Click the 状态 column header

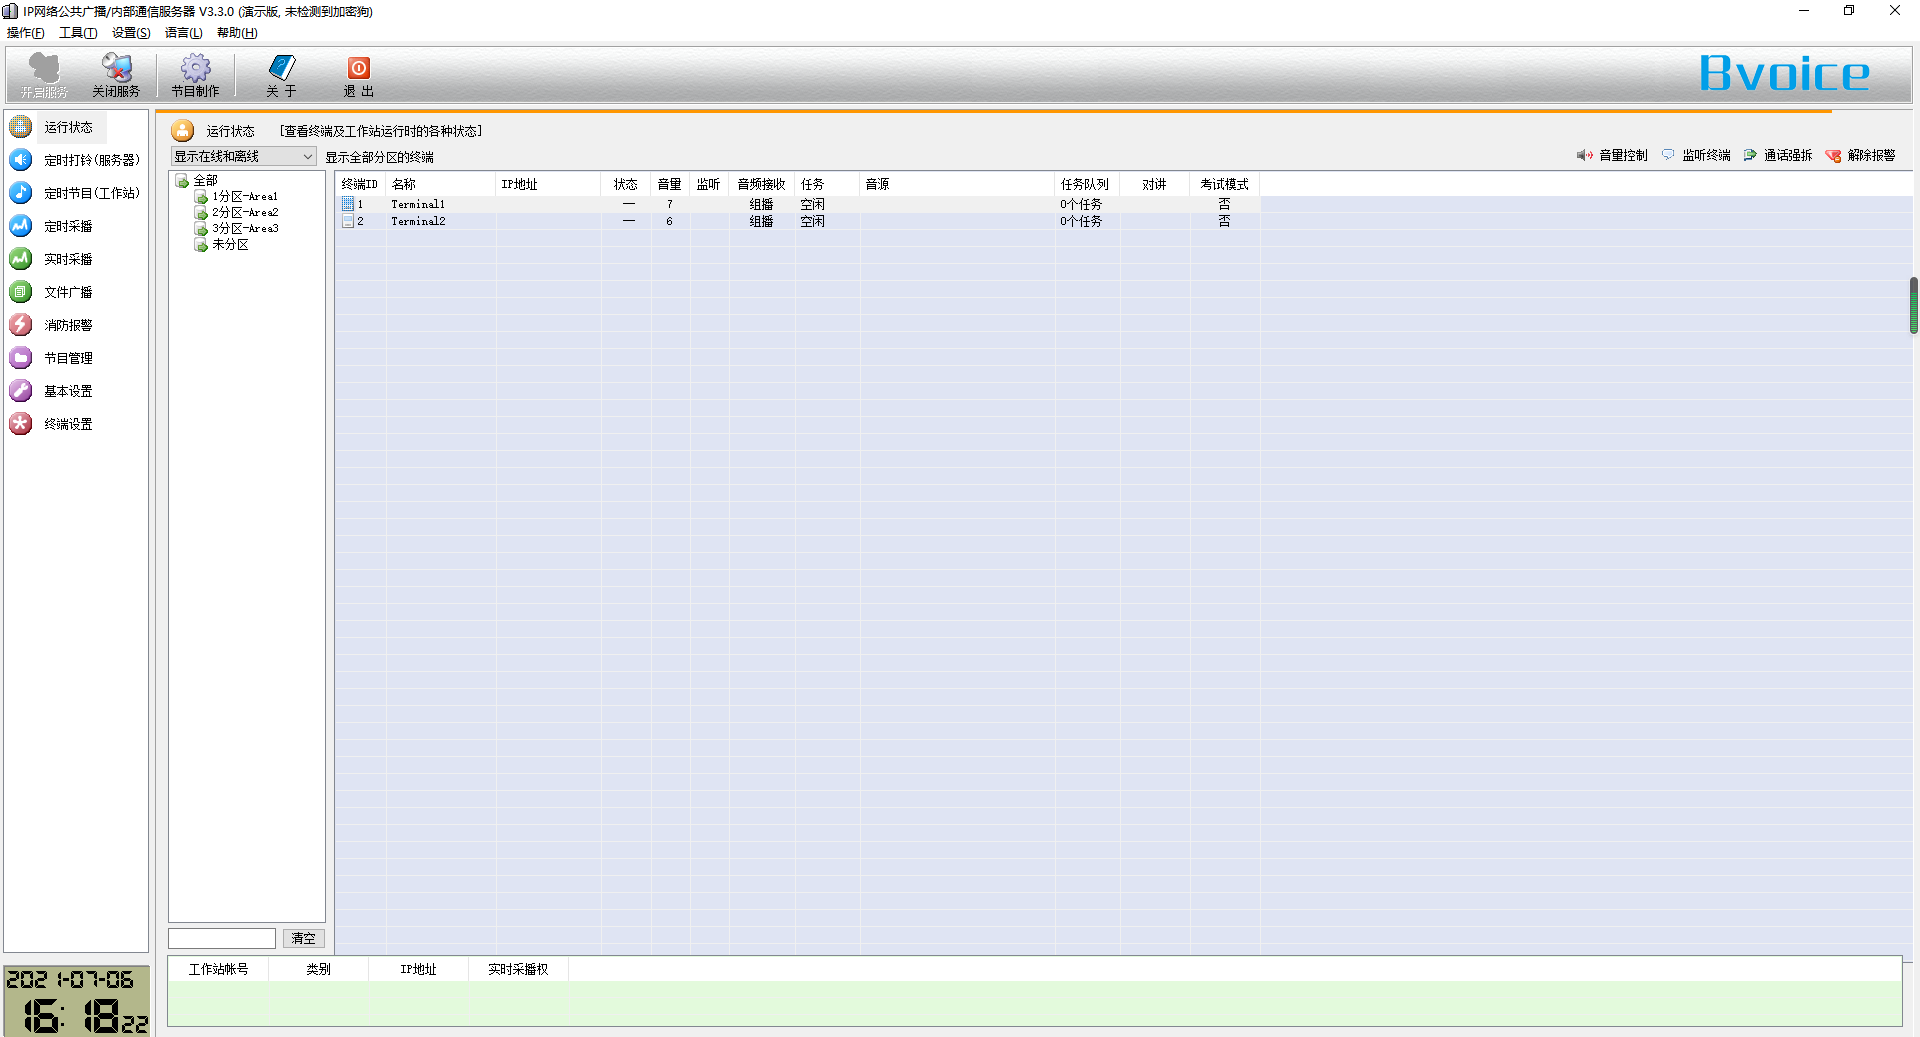pos(626,184)
